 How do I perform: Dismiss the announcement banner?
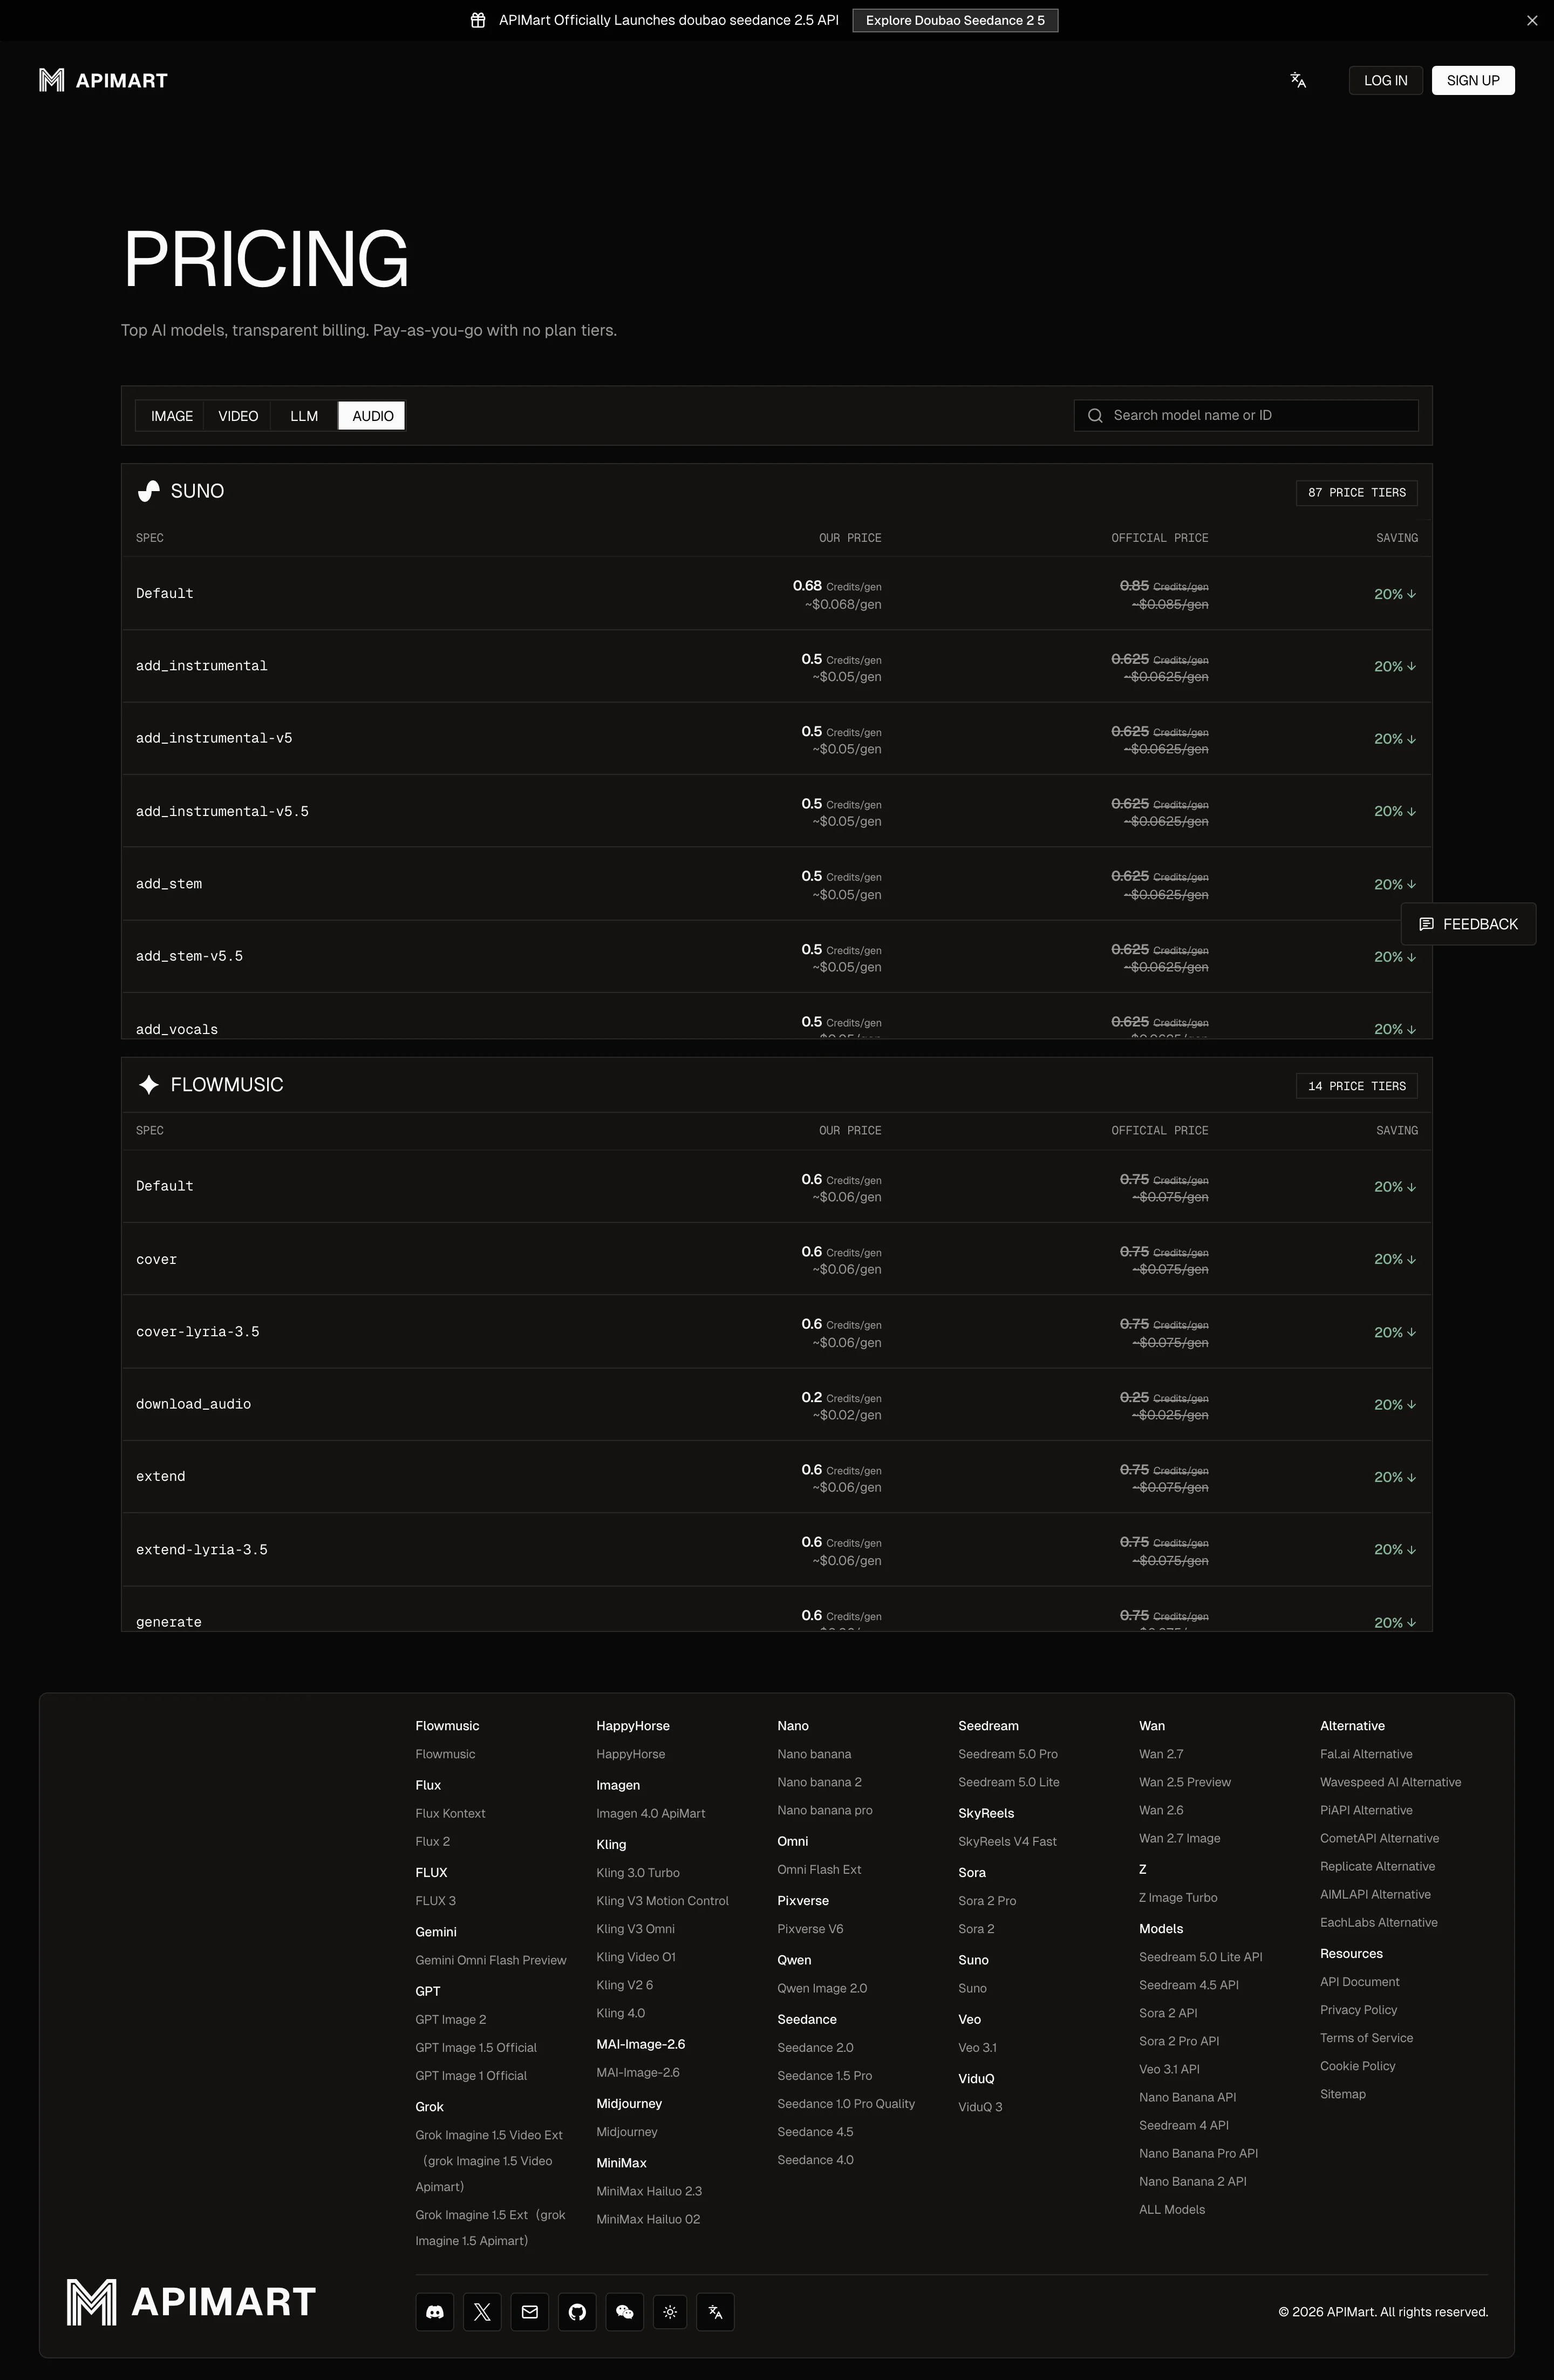point(1531,20)
